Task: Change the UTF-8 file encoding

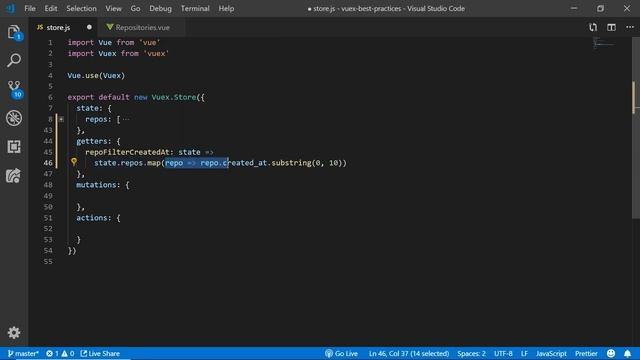Action: coord(503,353)
